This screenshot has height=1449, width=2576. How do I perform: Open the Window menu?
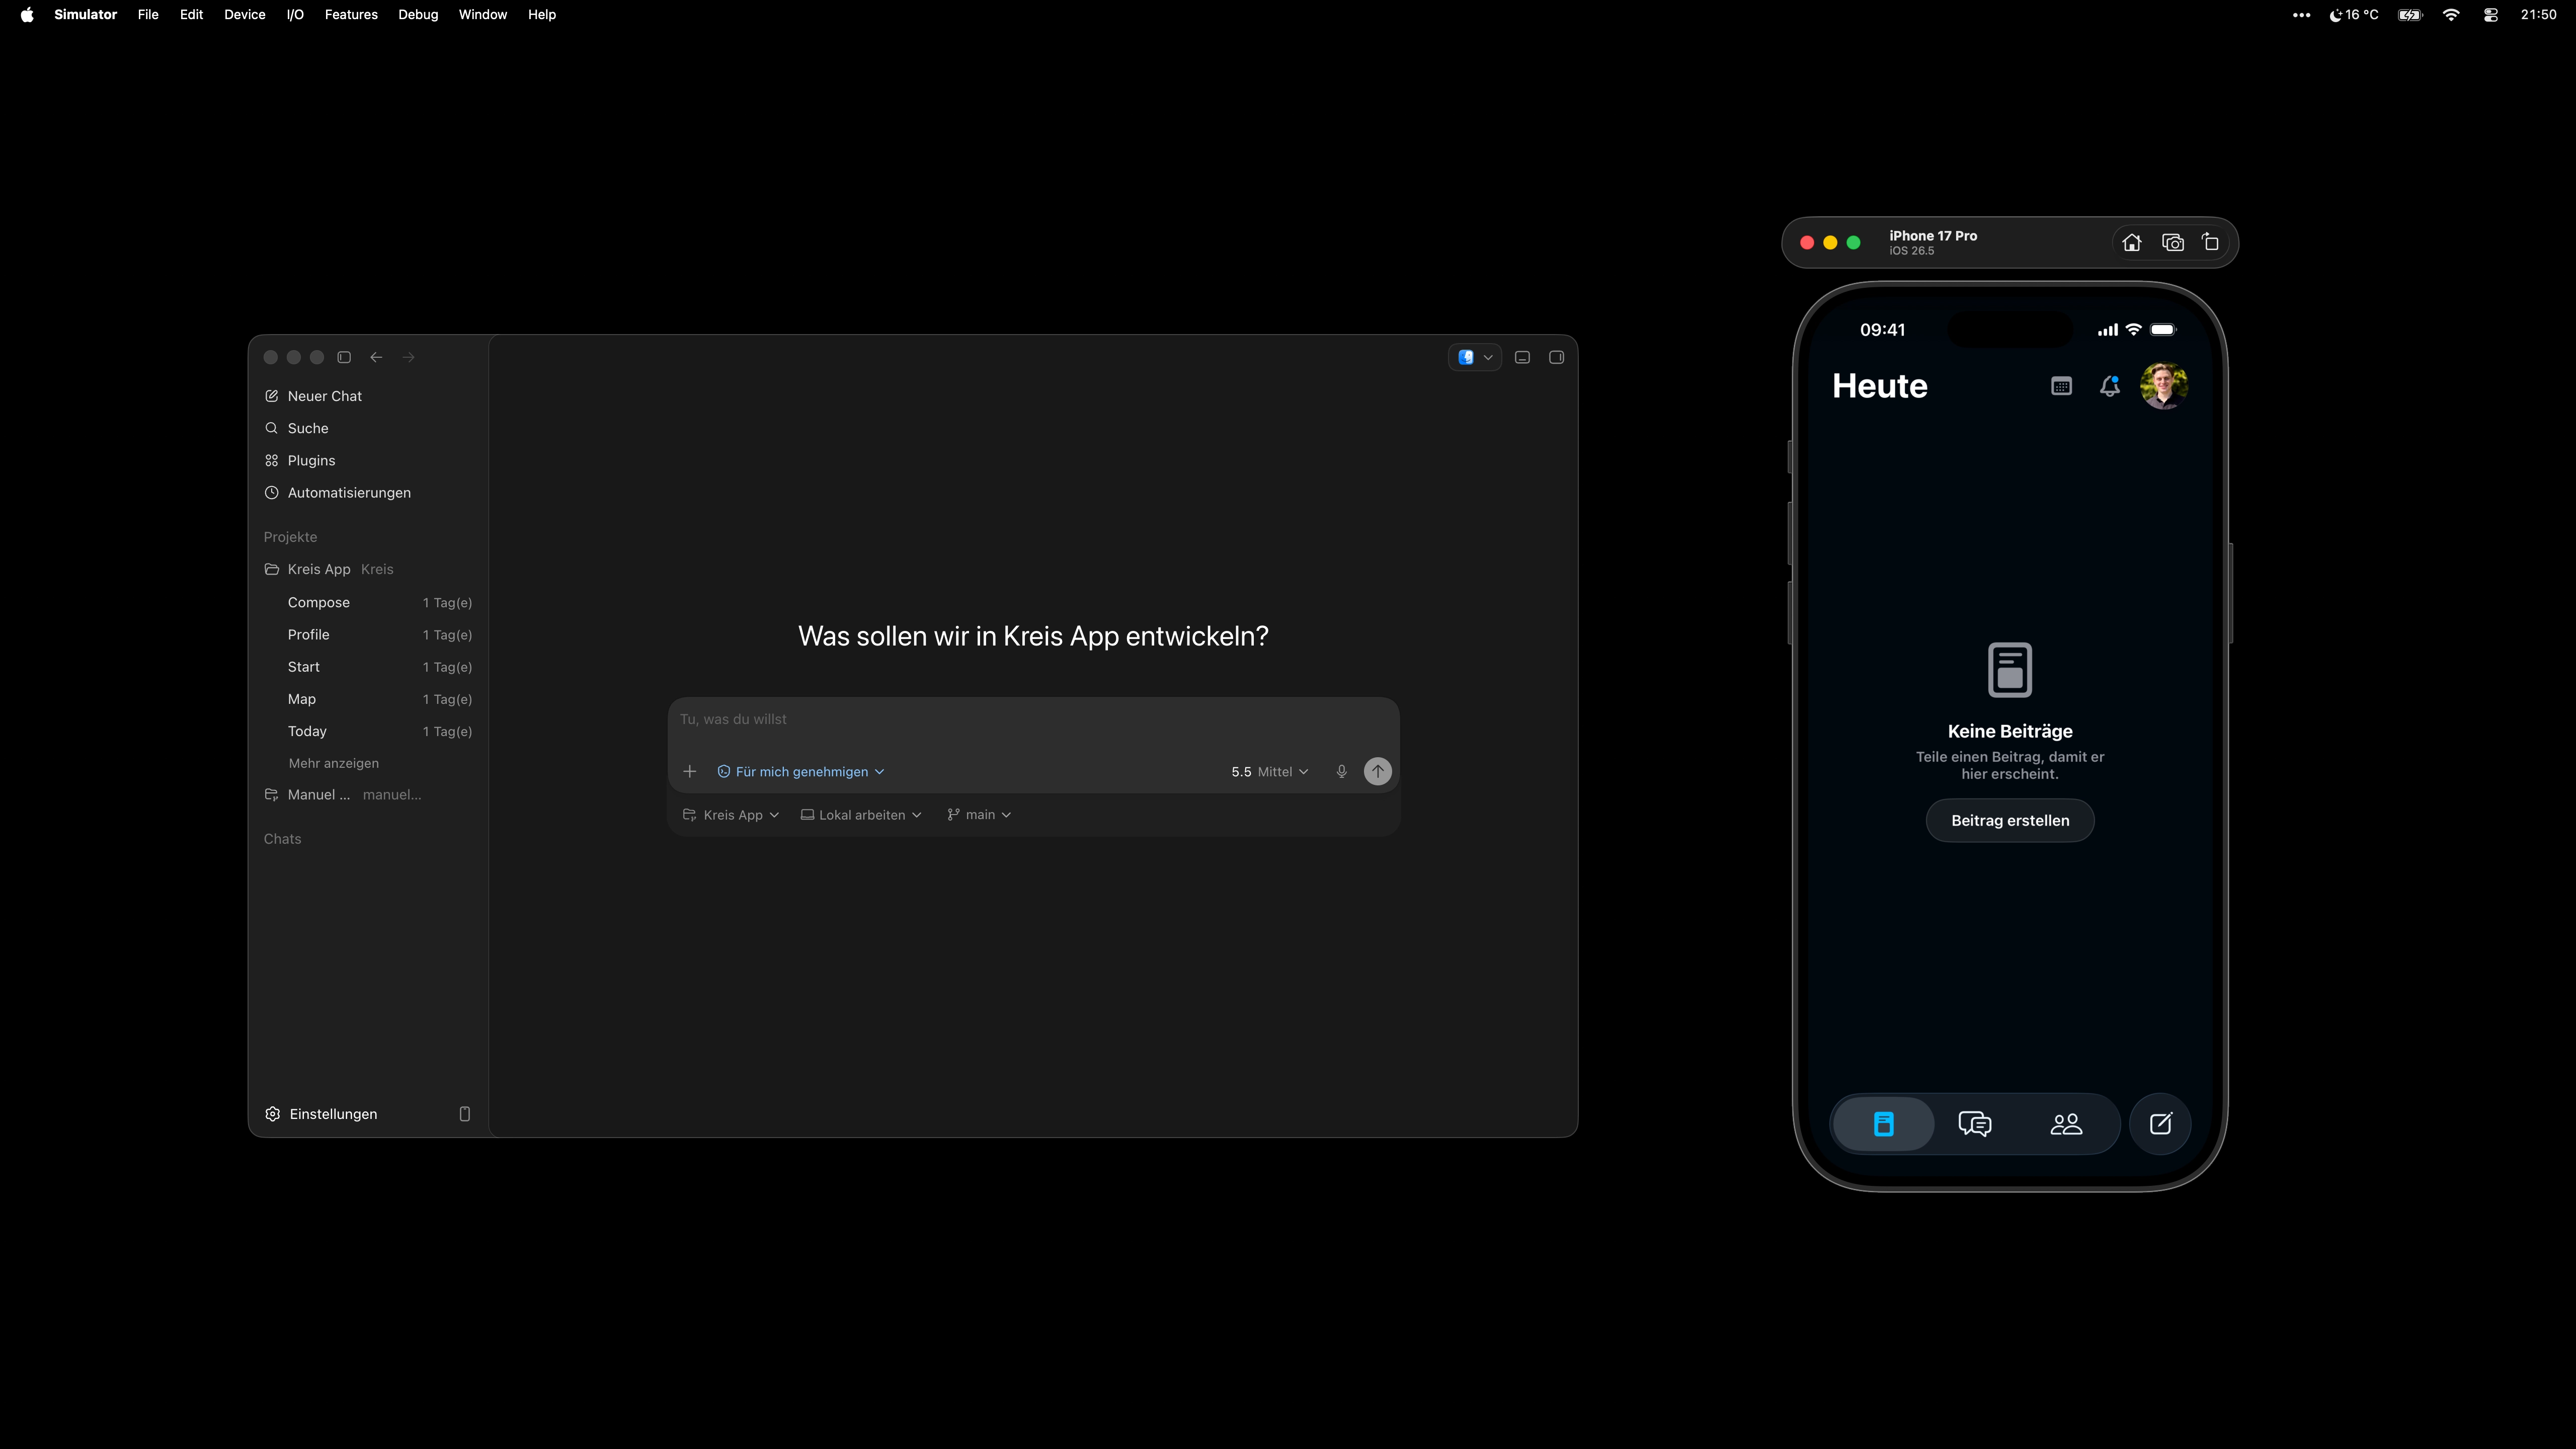(483, 15)
